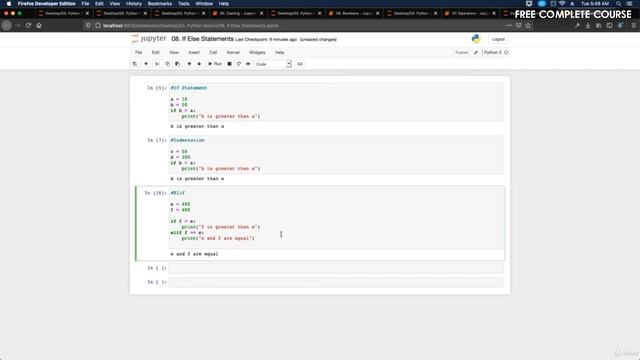Close the 06. Casting browser tab
Screen dimensions: 640x360
pyautogui.click(x=262, y=13)
